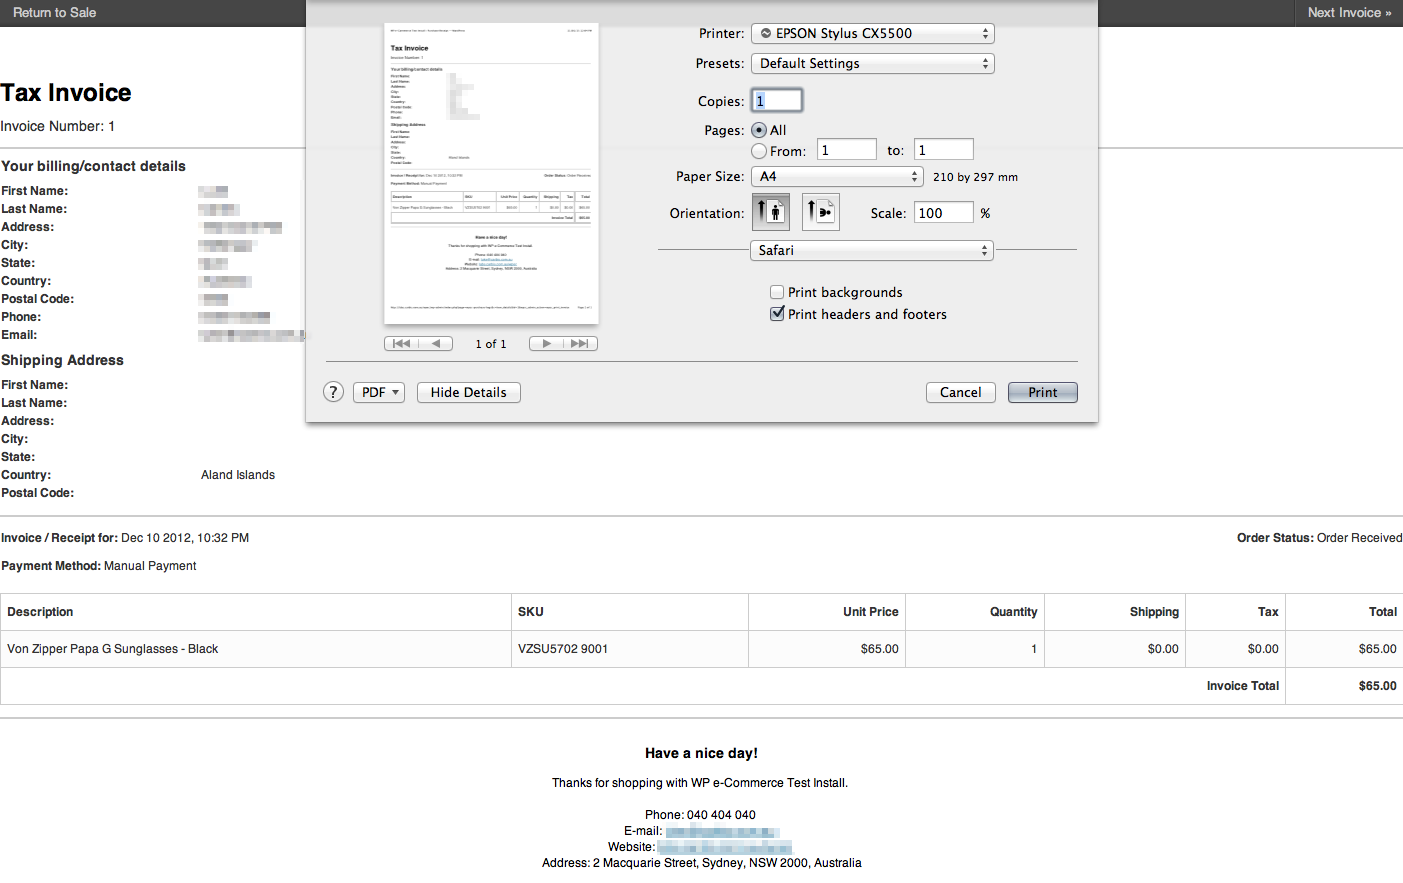This screenshot has width=1403, height=883.
Task: Open the Safari options section dropdown
Action: pos(871,250)
